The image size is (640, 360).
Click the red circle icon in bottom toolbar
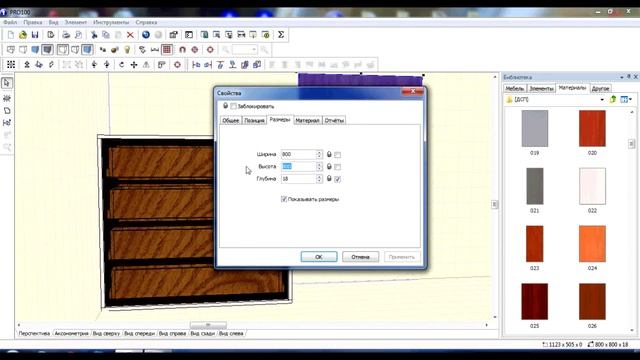click(177, 64)
